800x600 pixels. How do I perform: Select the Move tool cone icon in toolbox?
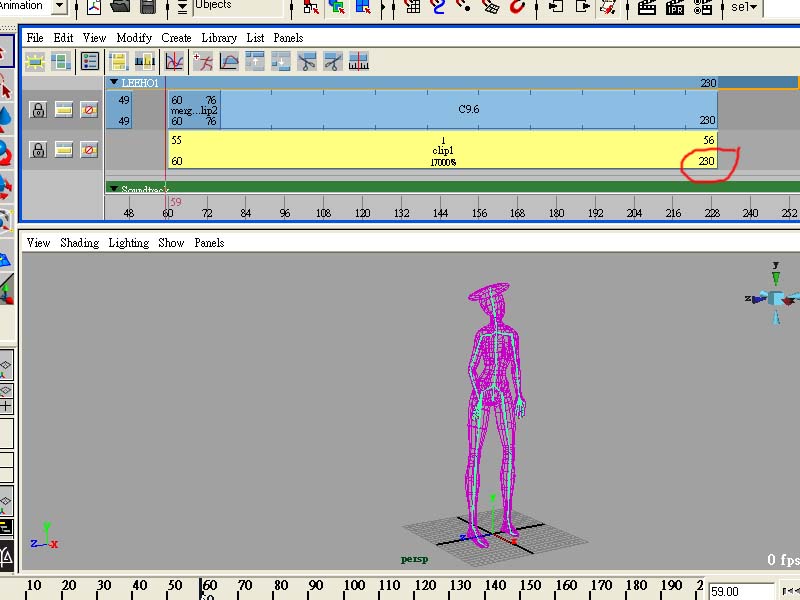(x=6, y=119)
